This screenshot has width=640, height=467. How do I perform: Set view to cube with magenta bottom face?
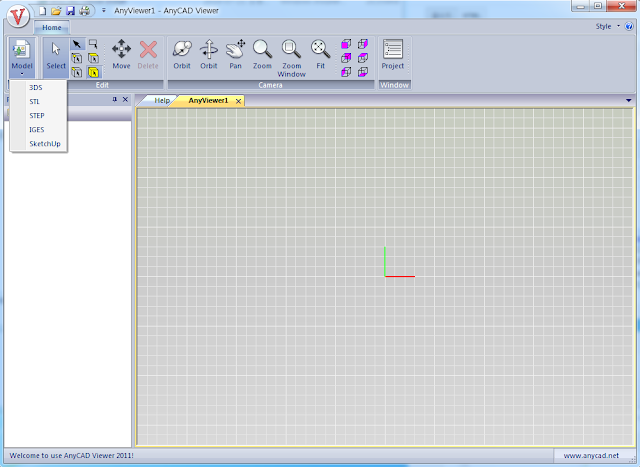pos(363,72)
